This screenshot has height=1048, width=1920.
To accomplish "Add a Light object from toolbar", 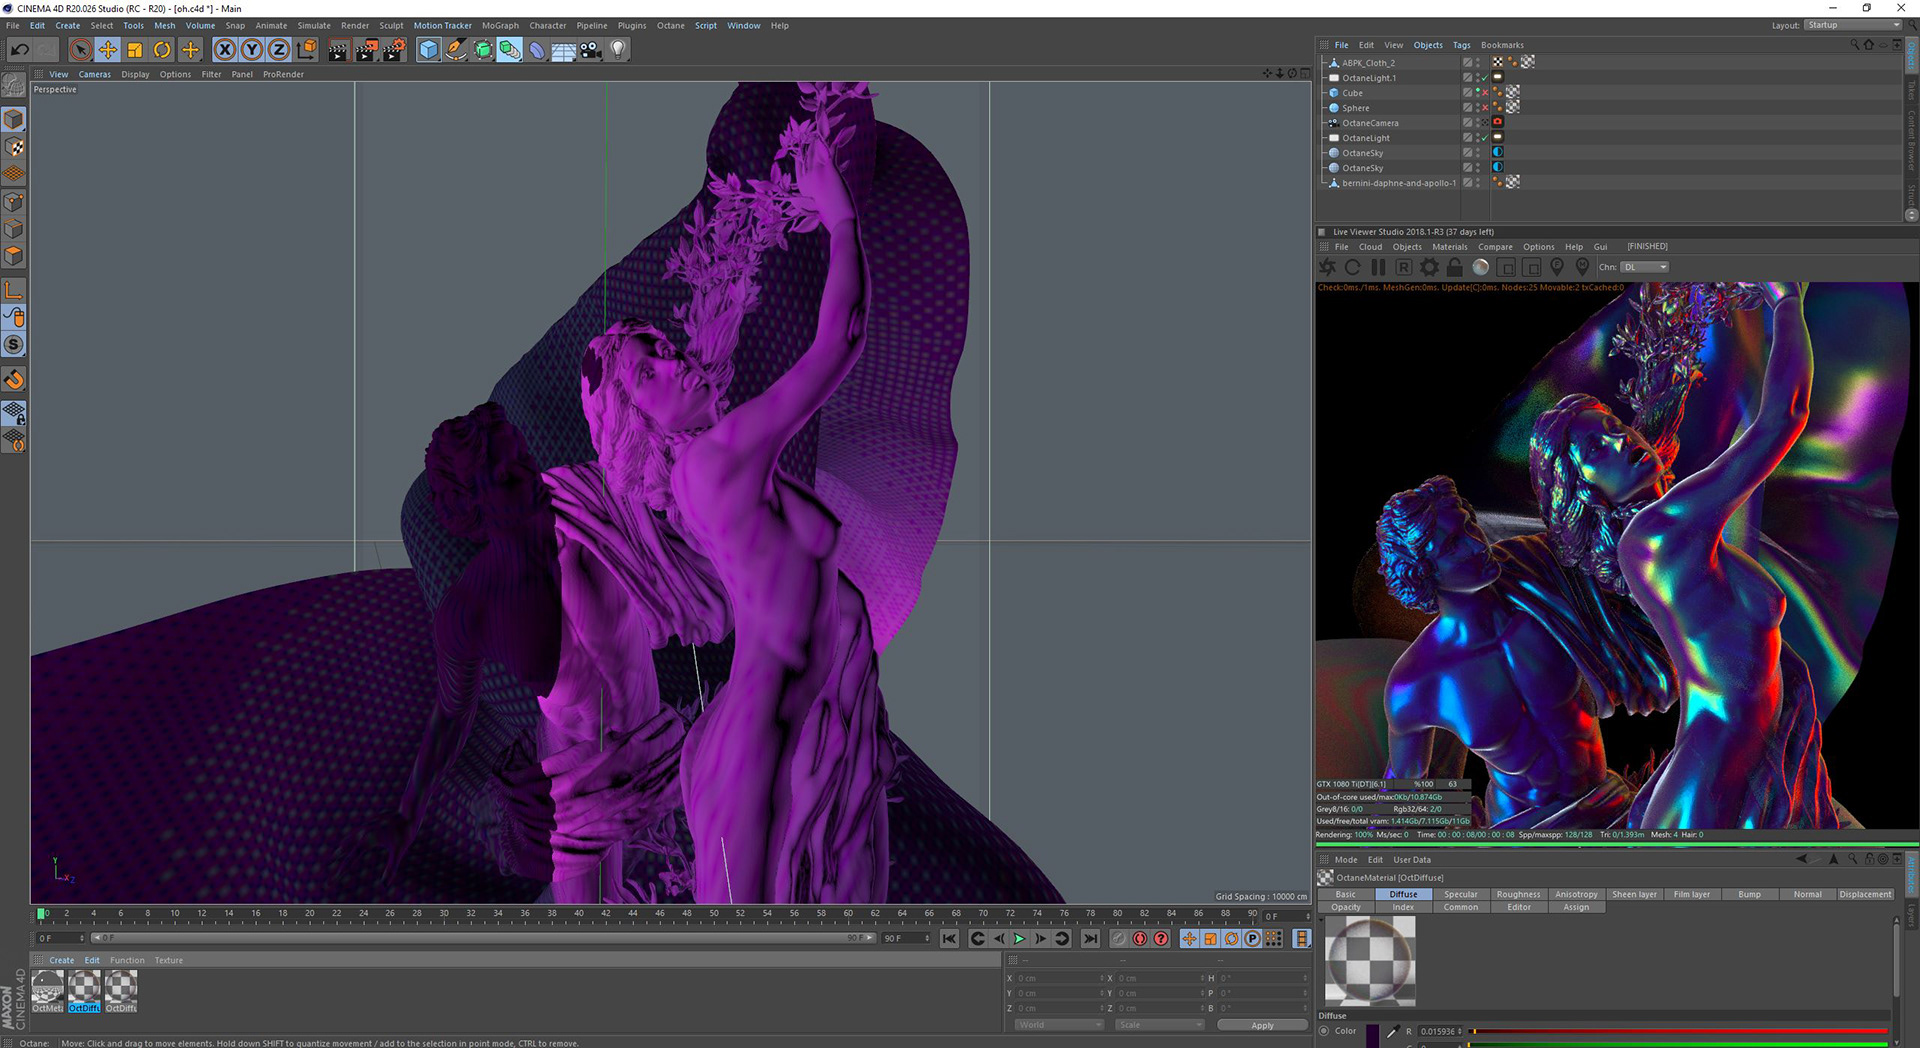I will 618,50.
